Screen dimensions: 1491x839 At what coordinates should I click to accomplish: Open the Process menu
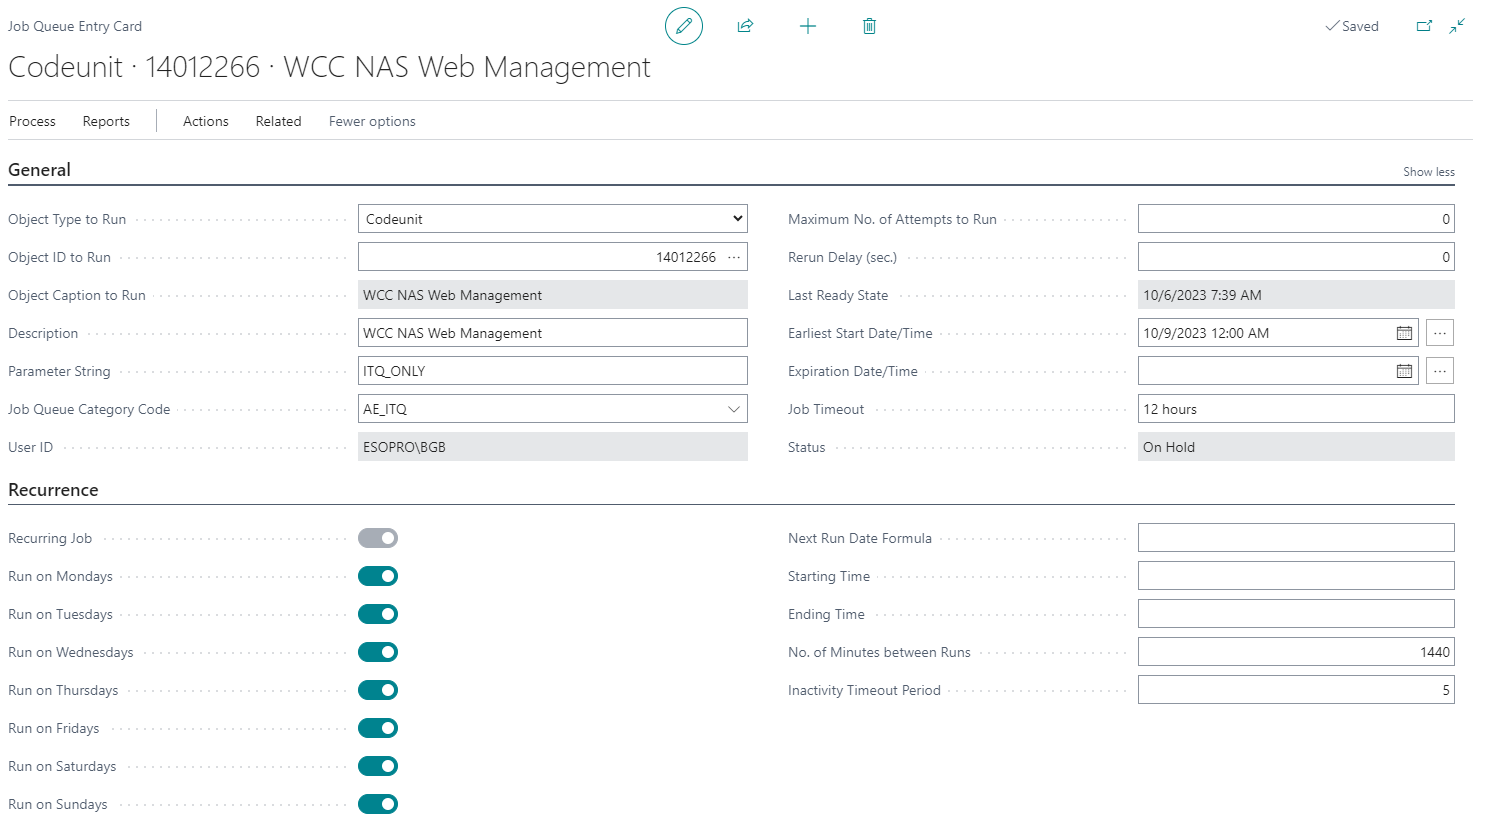32,121
